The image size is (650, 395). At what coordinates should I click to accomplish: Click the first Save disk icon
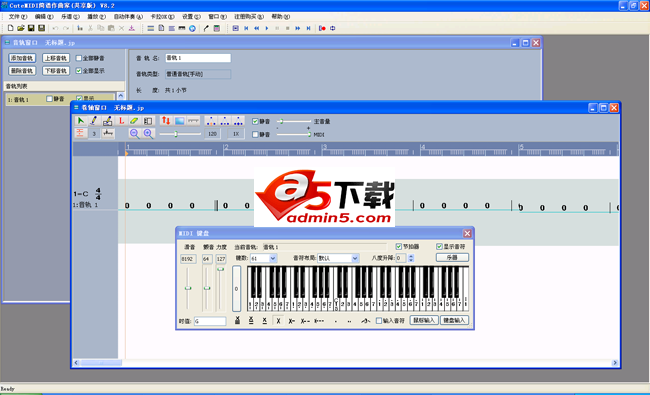[x=31, y=28]
